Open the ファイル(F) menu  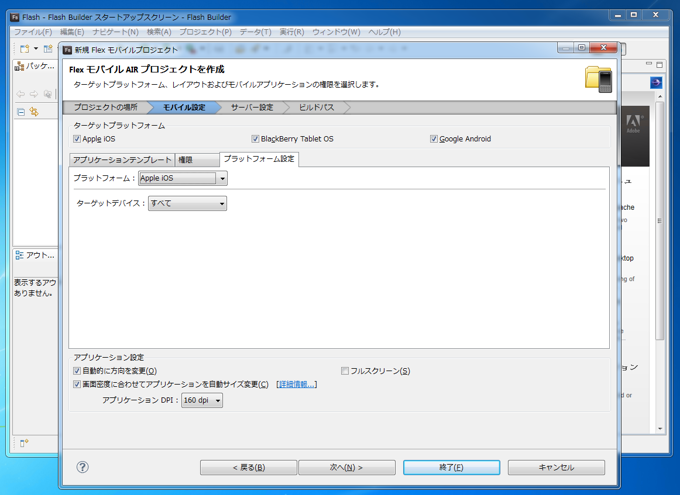pyautogui.click(x=33, y=32)
